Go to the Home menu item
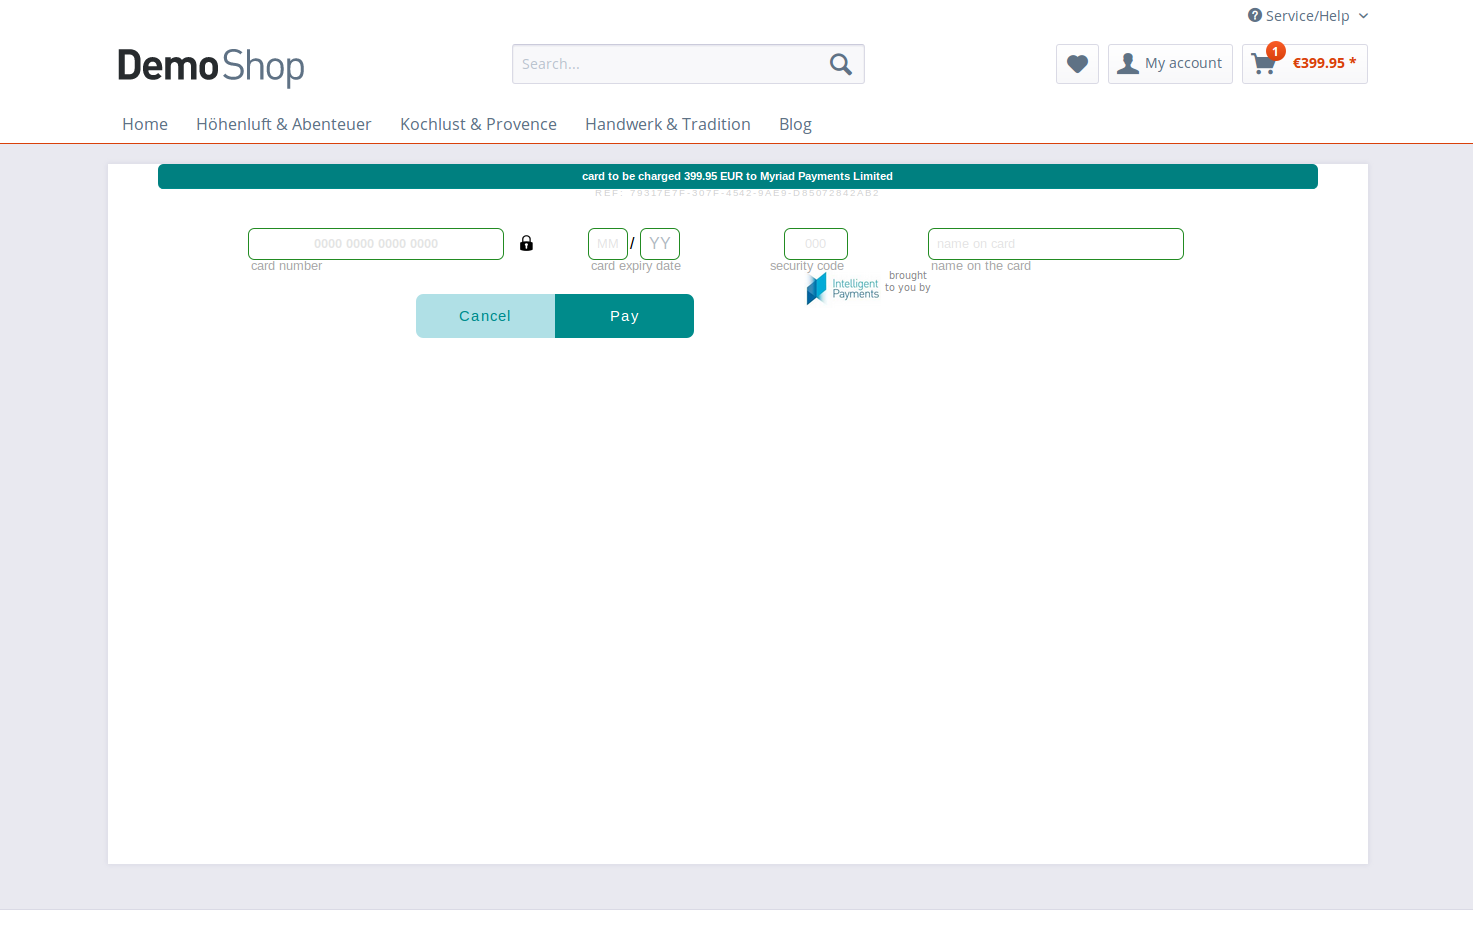 [x=145, y=124]
